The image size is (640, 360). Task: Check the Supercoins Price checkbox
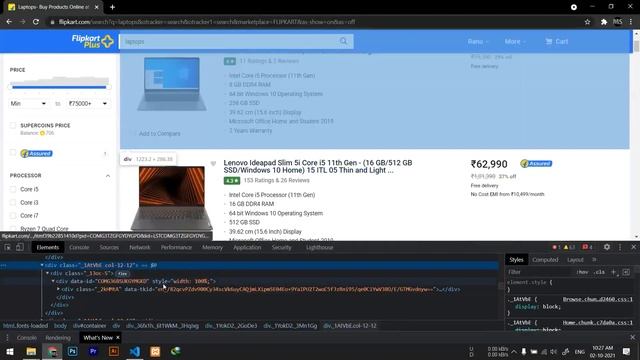pyautogui.click(x=13, y=125)
